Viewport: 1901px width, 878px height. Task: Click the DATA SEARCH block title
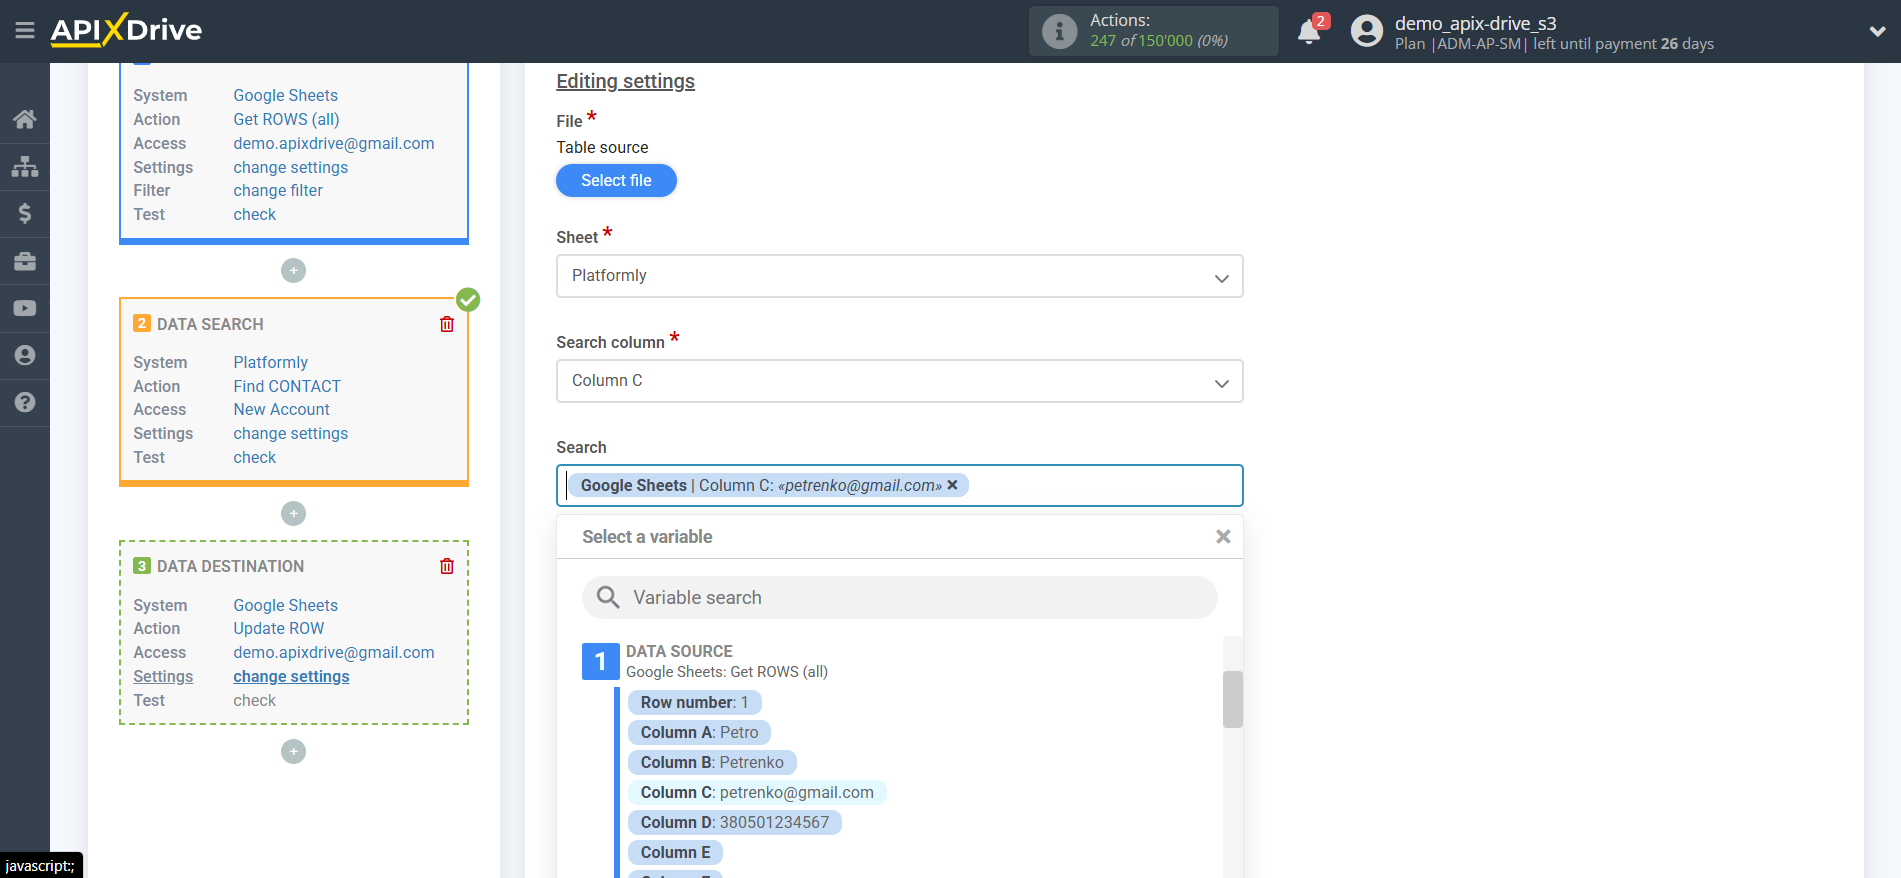[210, 324]
